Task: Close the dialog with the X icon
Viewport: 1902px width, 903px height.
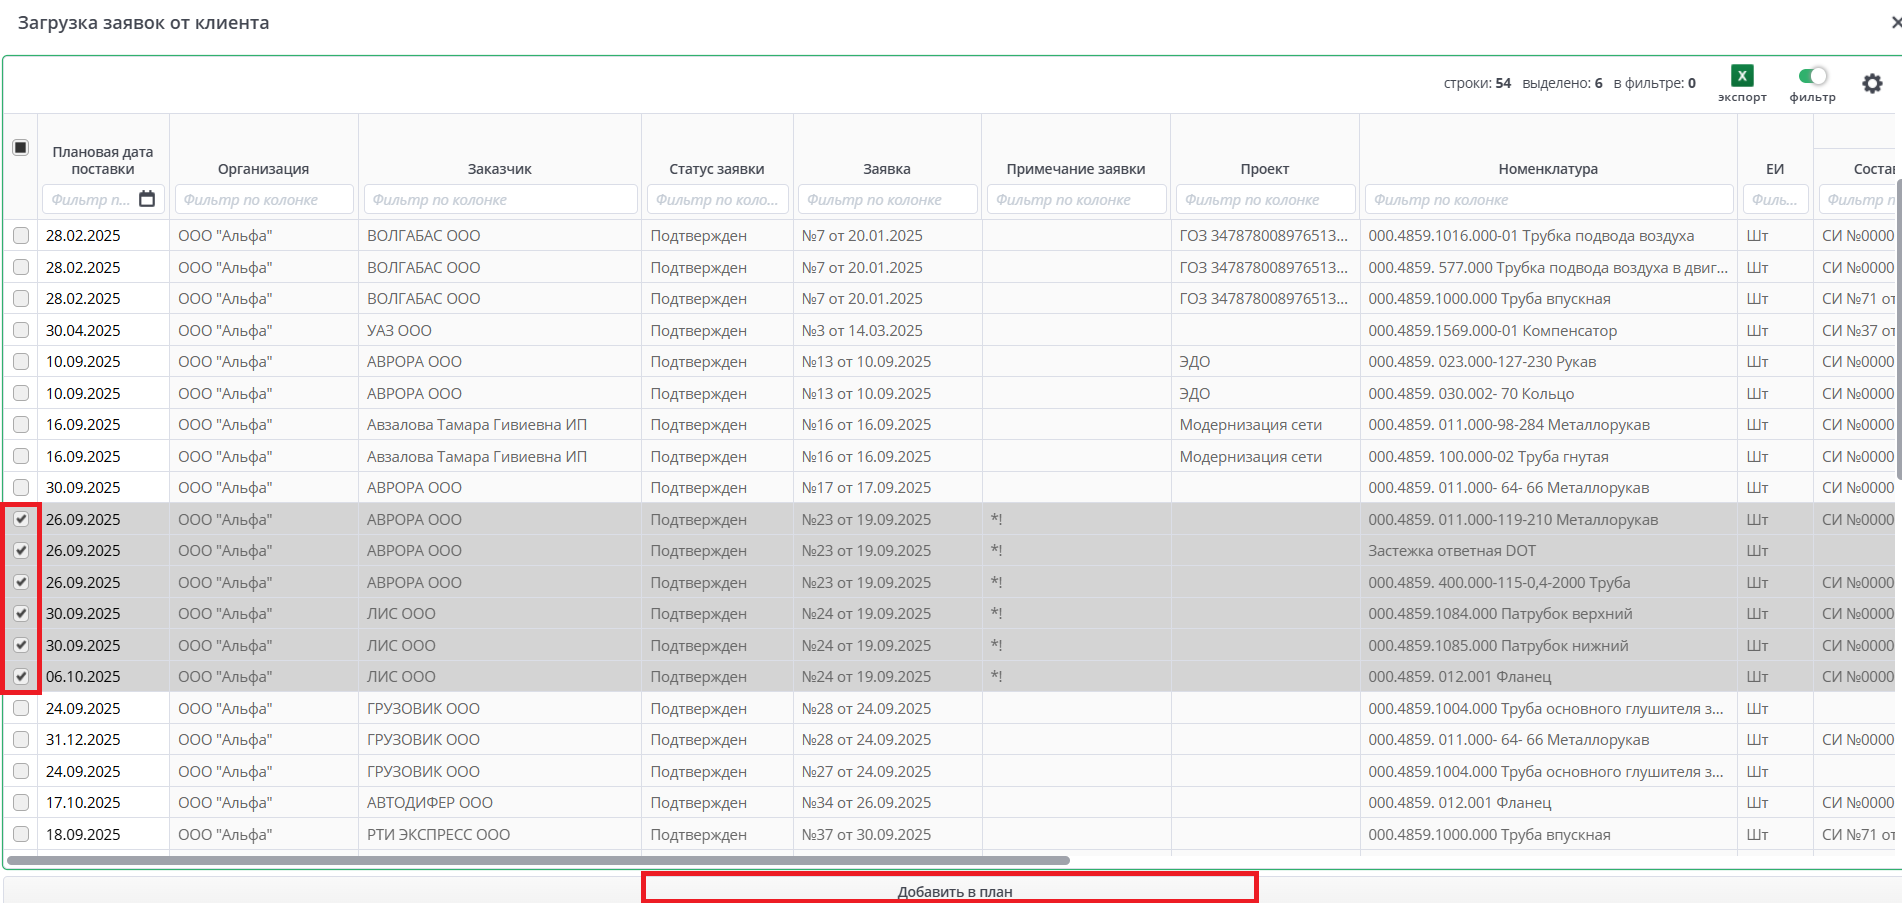Action: click(1895, 22)
